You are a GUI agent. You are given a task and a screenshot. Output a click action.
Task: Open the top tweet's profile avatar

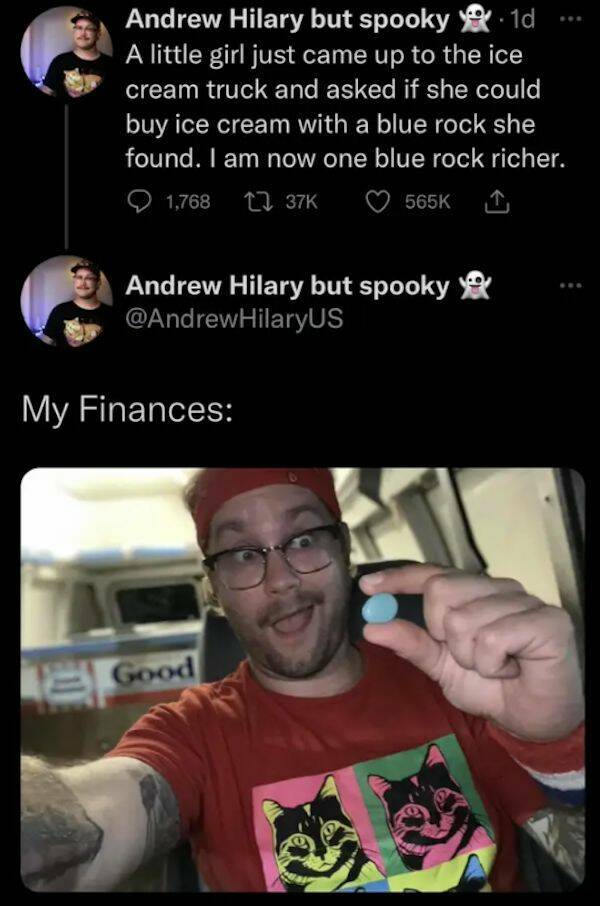(66, 51)
